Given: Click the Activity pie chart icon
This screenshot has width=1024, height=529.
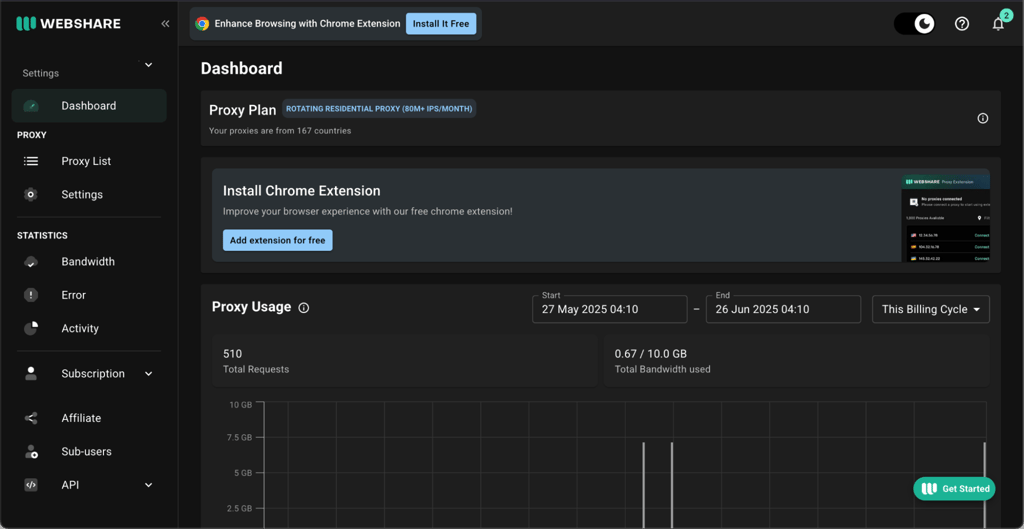Looking at the screenshot, I should [x=31, y=328].
